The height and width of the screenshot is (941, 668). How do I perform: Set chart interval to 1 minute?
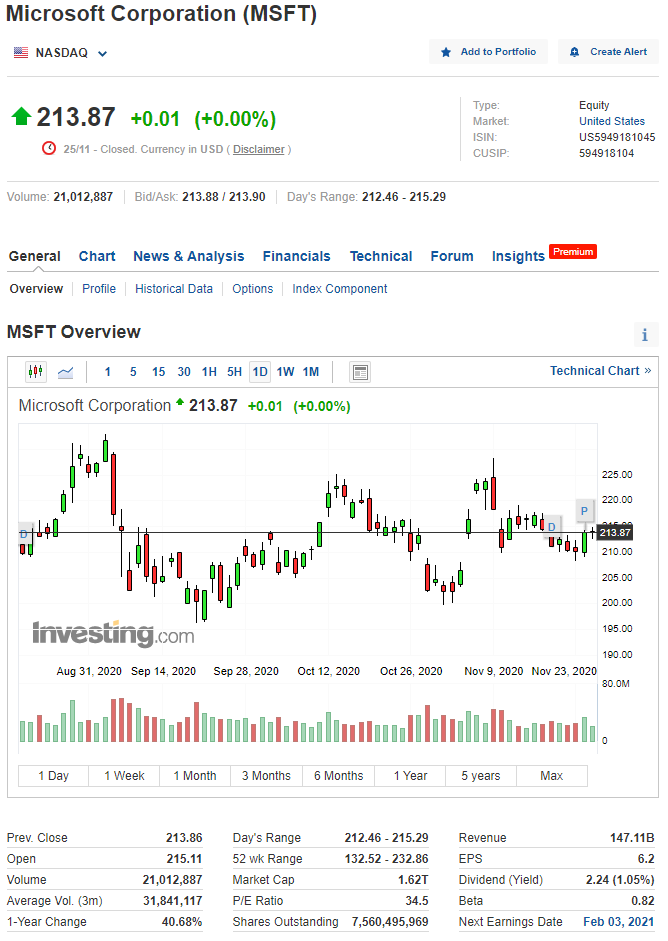pos(107,372)
